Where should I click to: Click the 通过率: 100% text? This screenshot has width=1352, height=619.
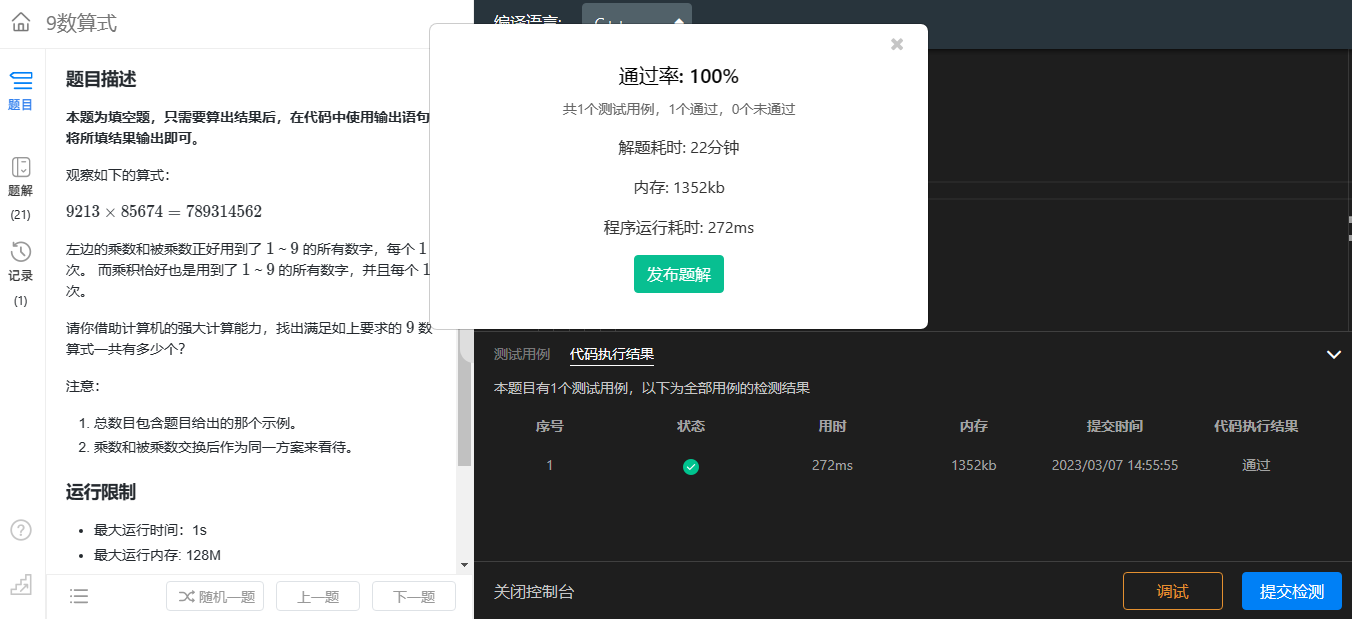coord(679,76)
